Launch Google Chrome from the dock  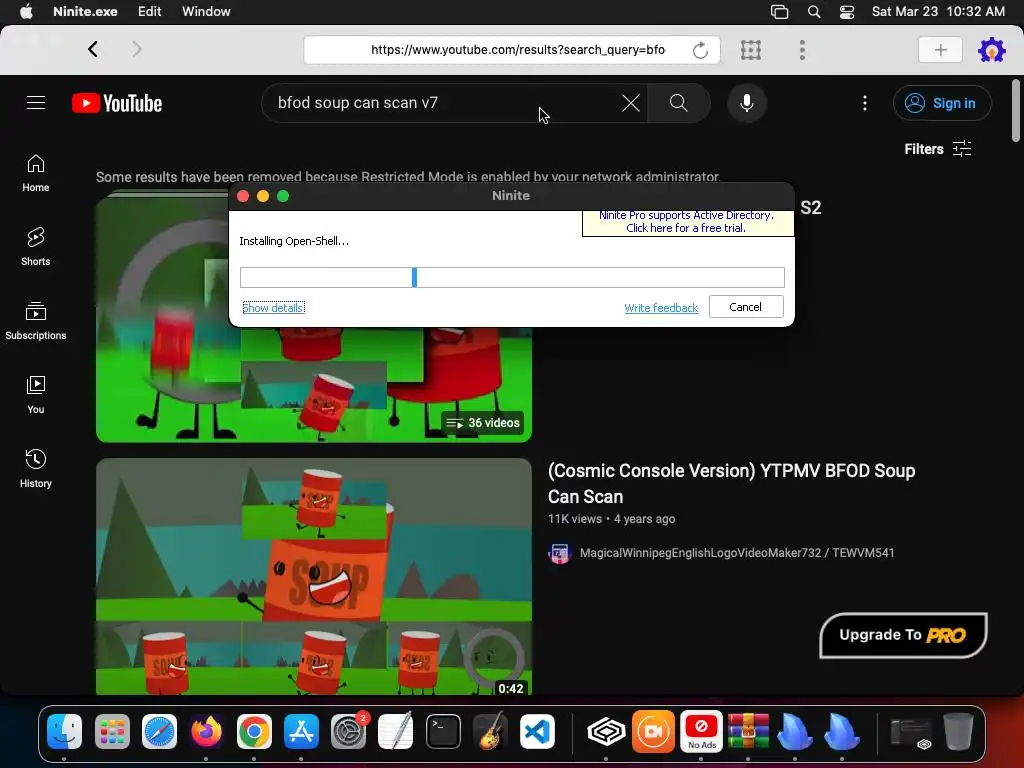254,731
